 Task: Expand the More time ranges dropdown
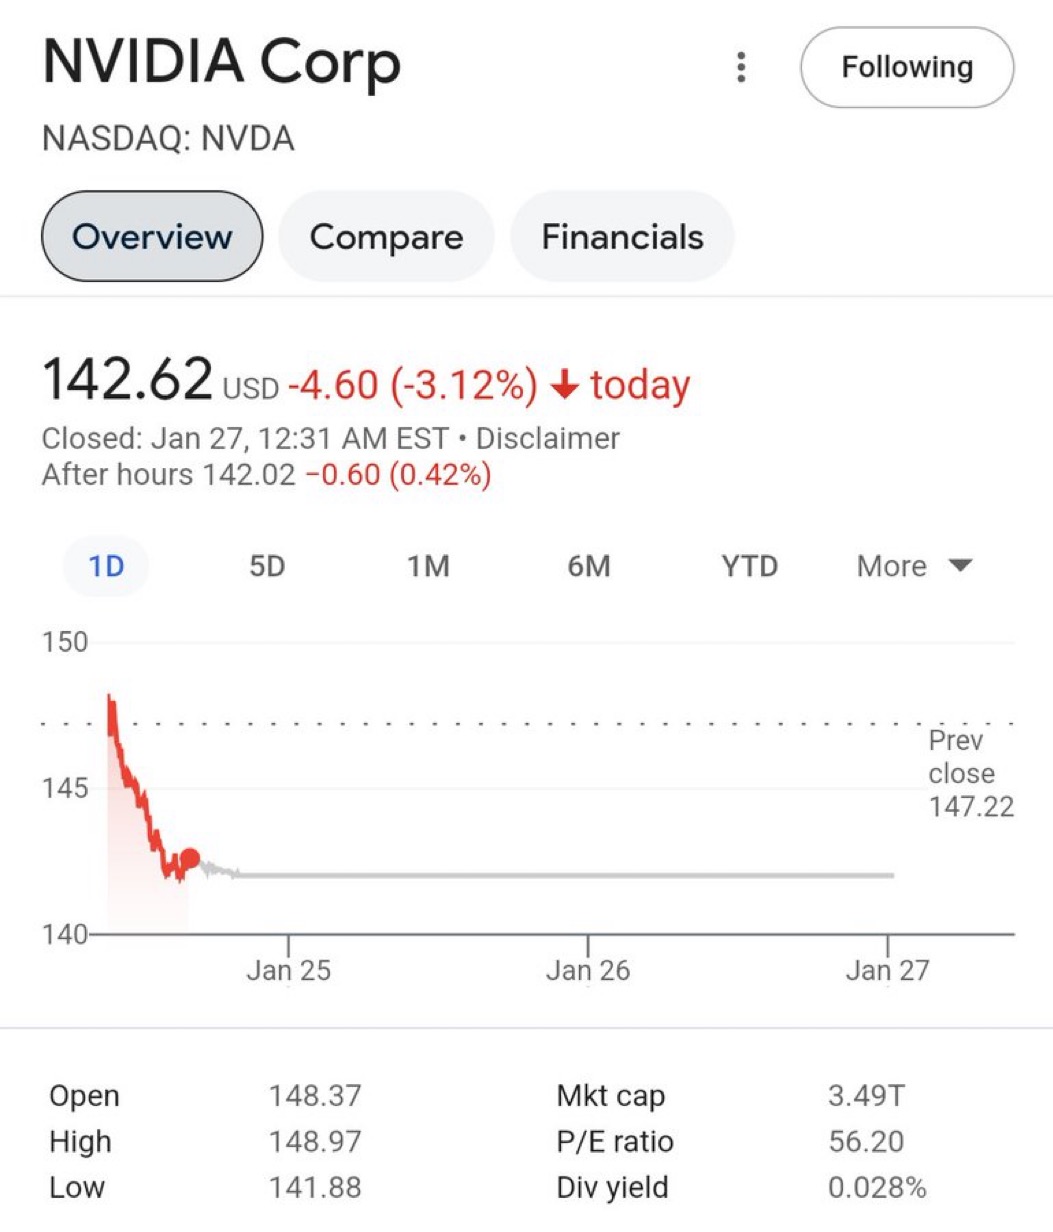pos(892,566)
